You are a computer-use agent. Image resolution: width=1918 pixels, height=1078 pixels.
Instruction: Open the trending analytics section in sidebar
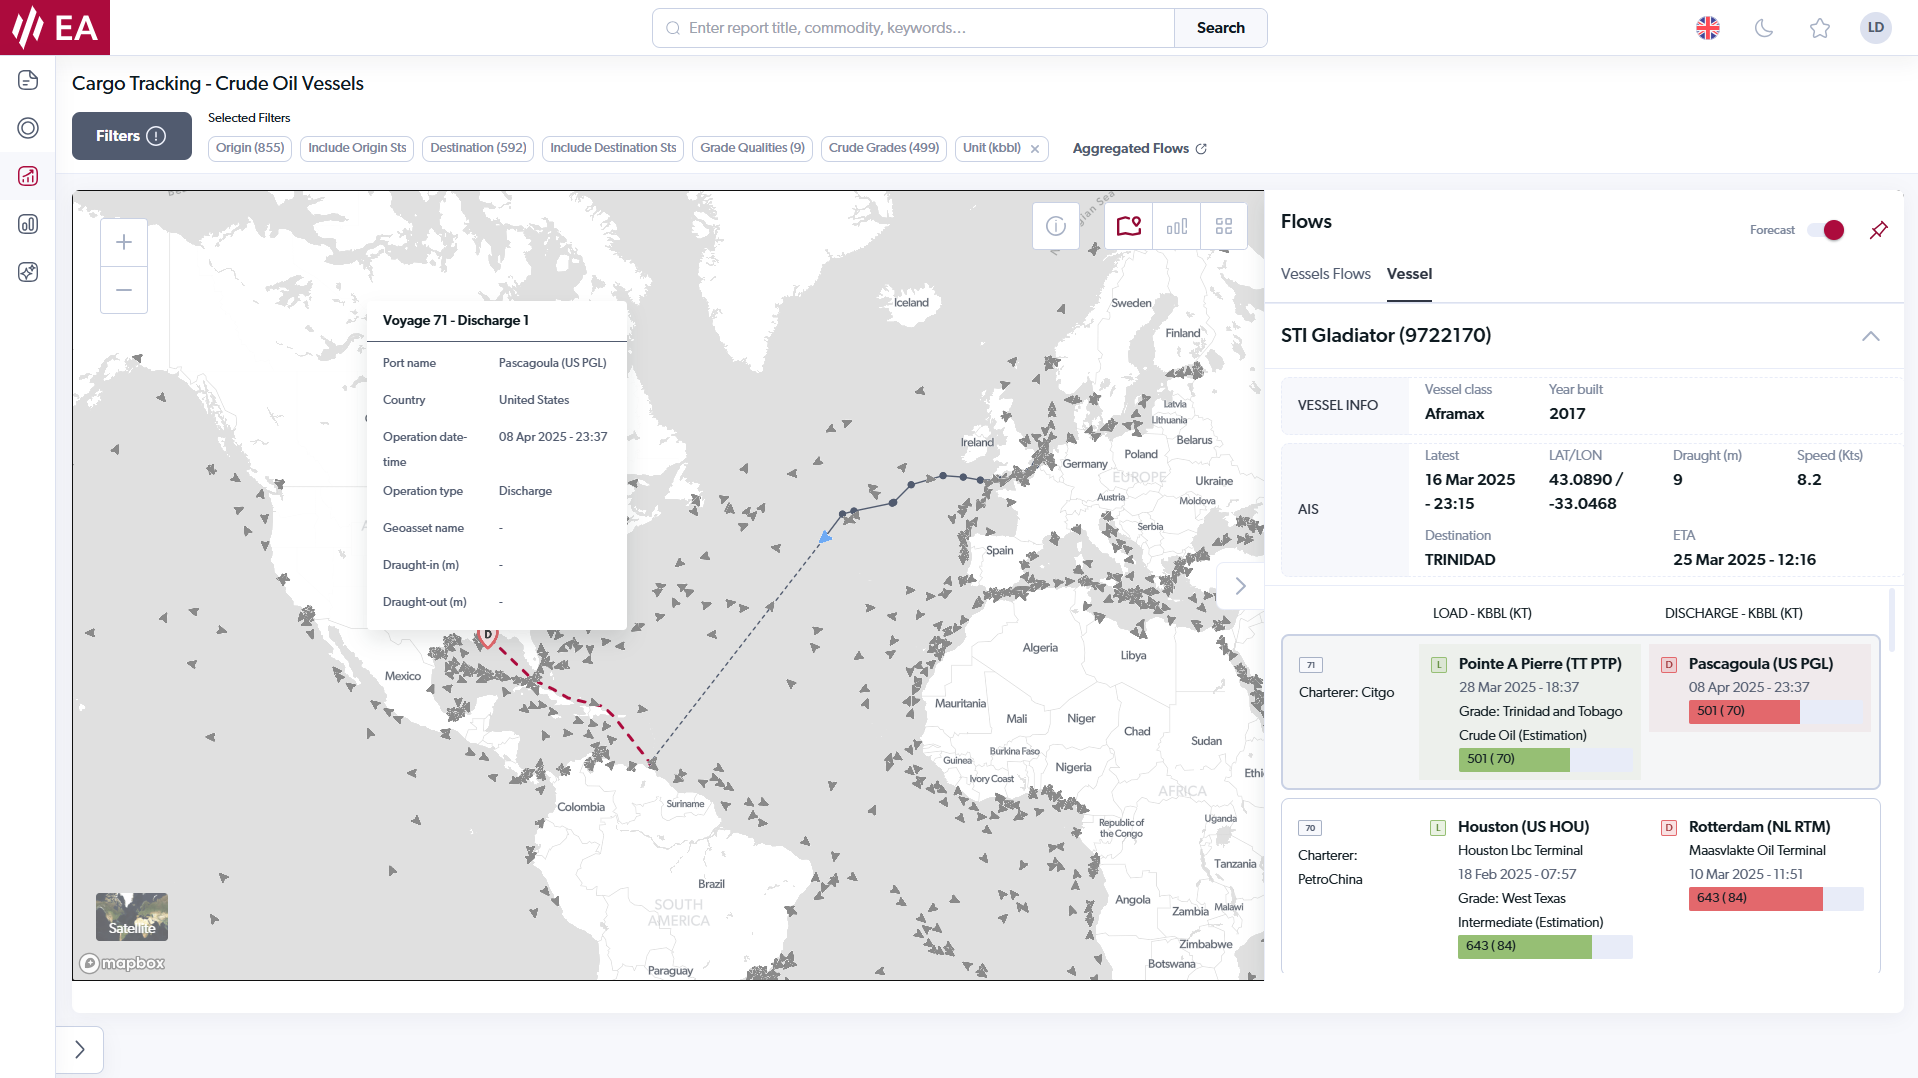27,176
